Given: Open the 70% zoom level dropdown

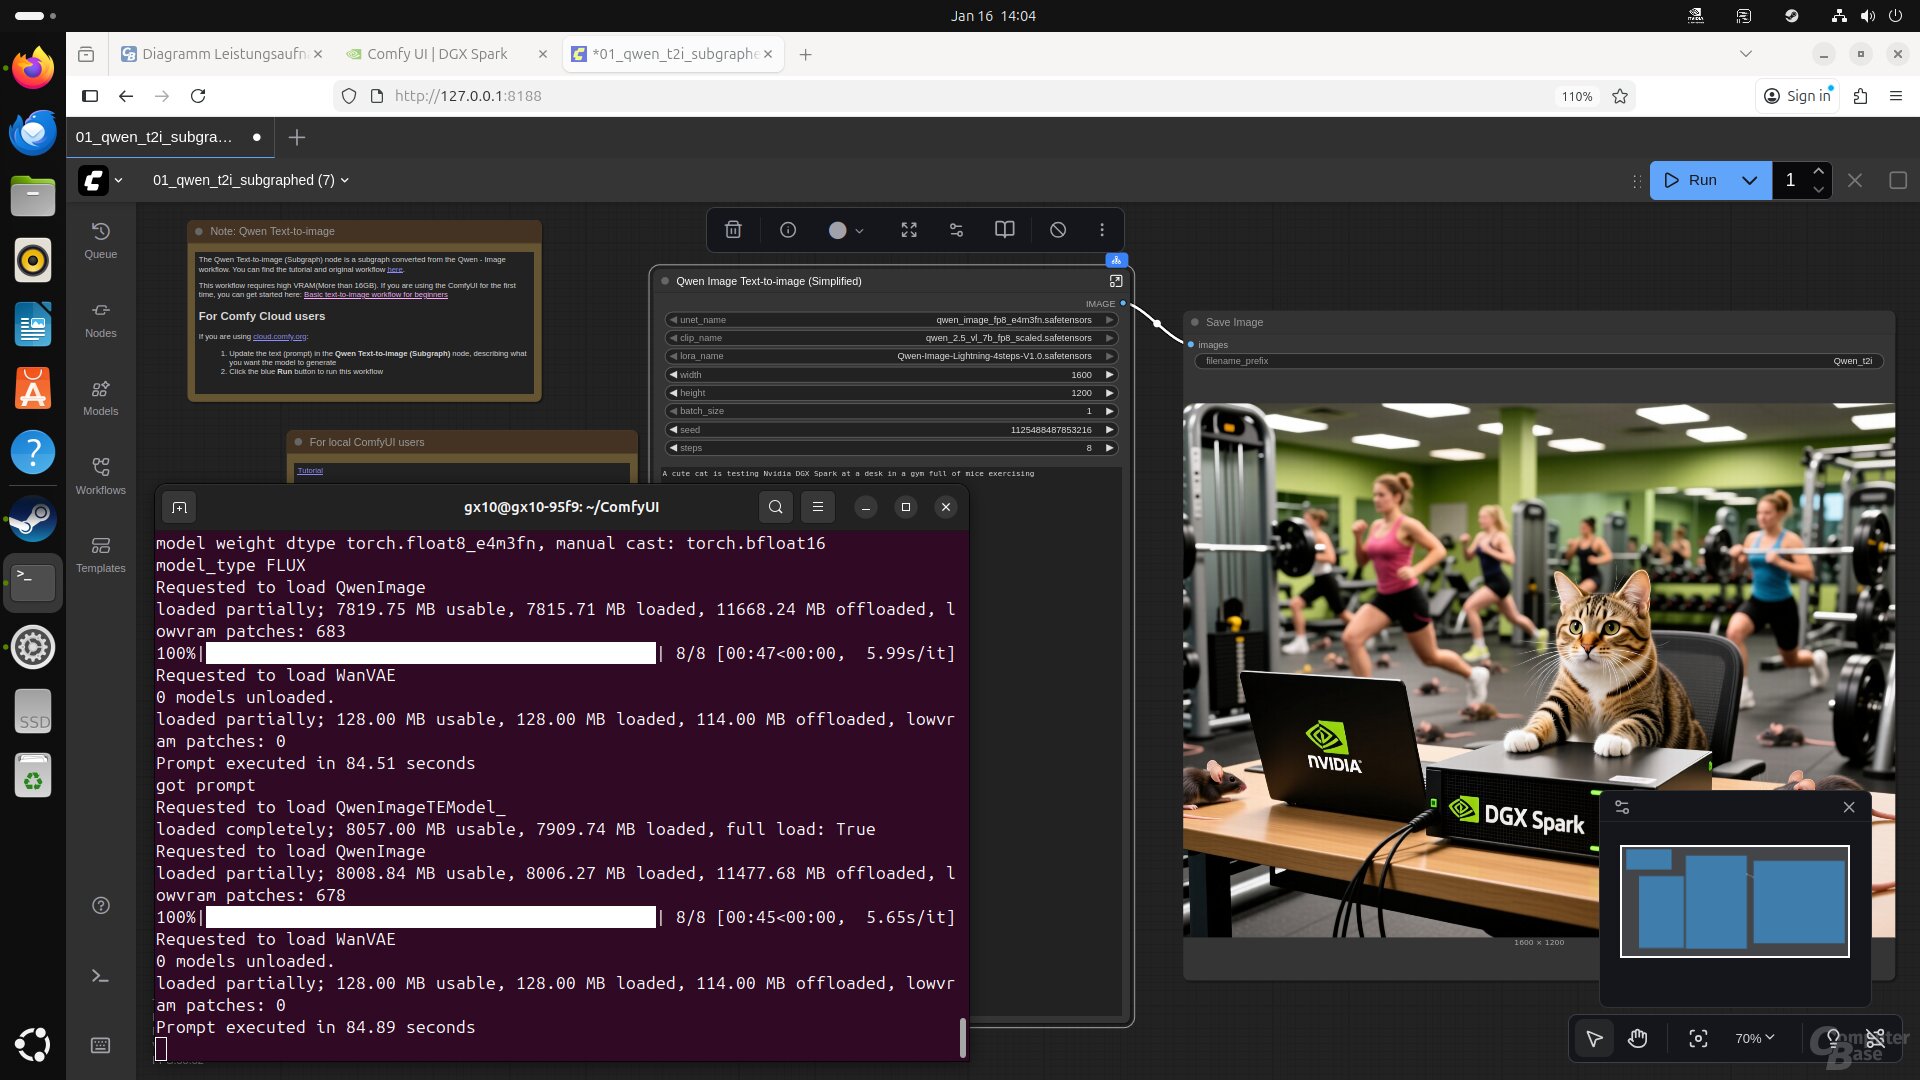Looking at the screenshot, I should (1754, 1039).
